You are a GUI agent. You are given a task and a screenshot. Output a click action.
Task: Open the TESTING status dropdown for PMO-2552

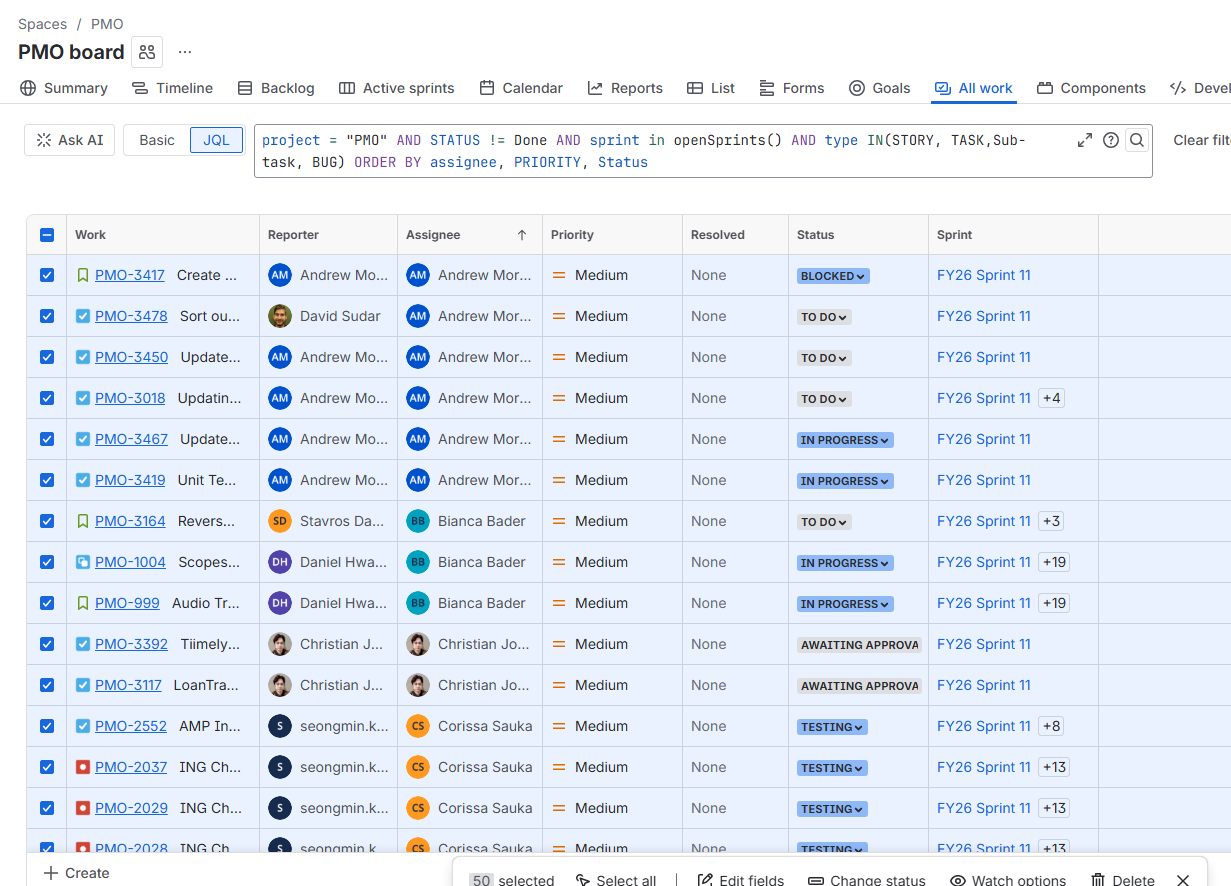point(832,727)
